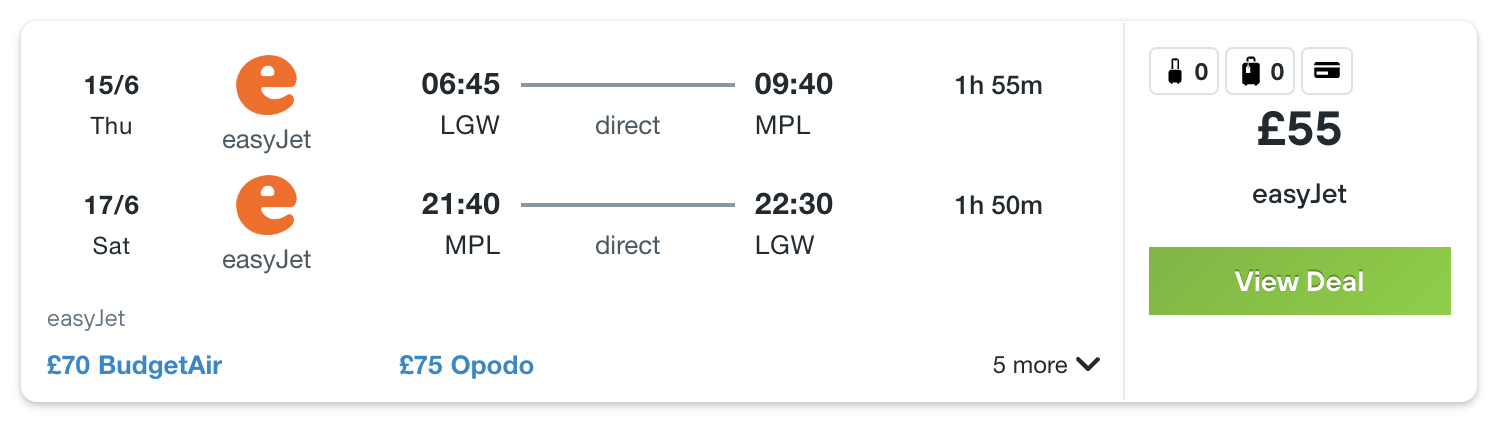The width and height of the screenshot is (1494, 424).
Task: Select the return 21:40 departure time
Action: [x=461, y=205]
